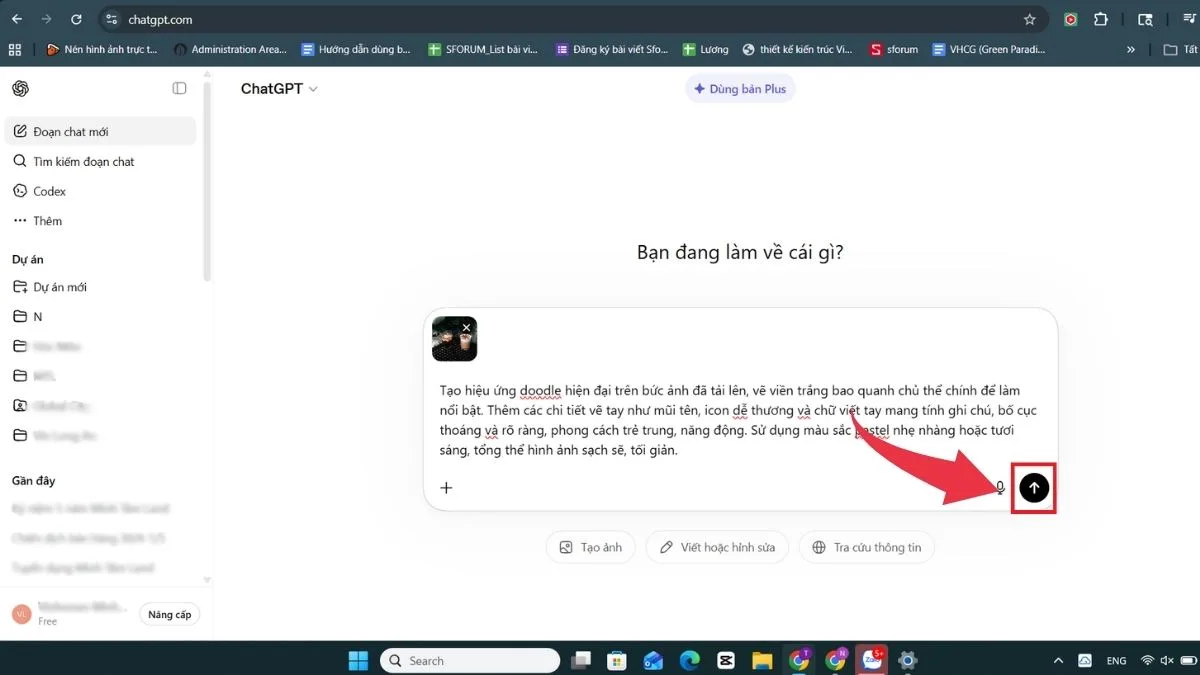This screenshot has width=1200, height=675.
Task: Open Task View on the taskbar
Action: tap(581, 661)
